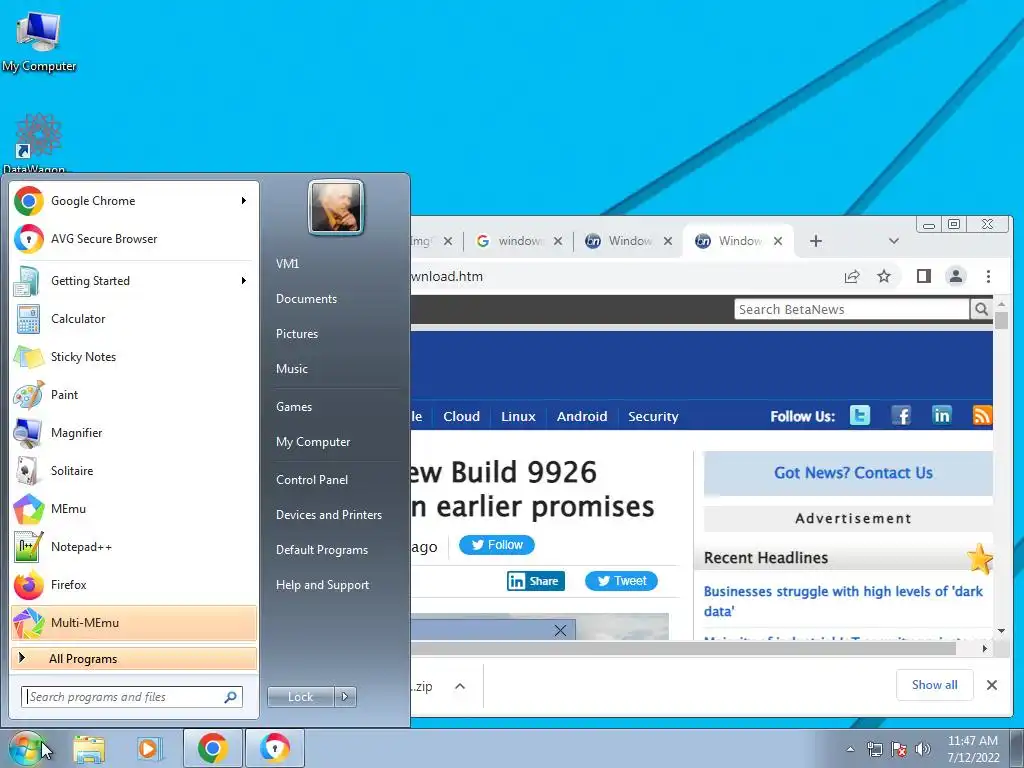Image resolution: width=1024 pixels, height=768 pixels.
Task: Open Pictures from Start menu
Action: point(296,334)
